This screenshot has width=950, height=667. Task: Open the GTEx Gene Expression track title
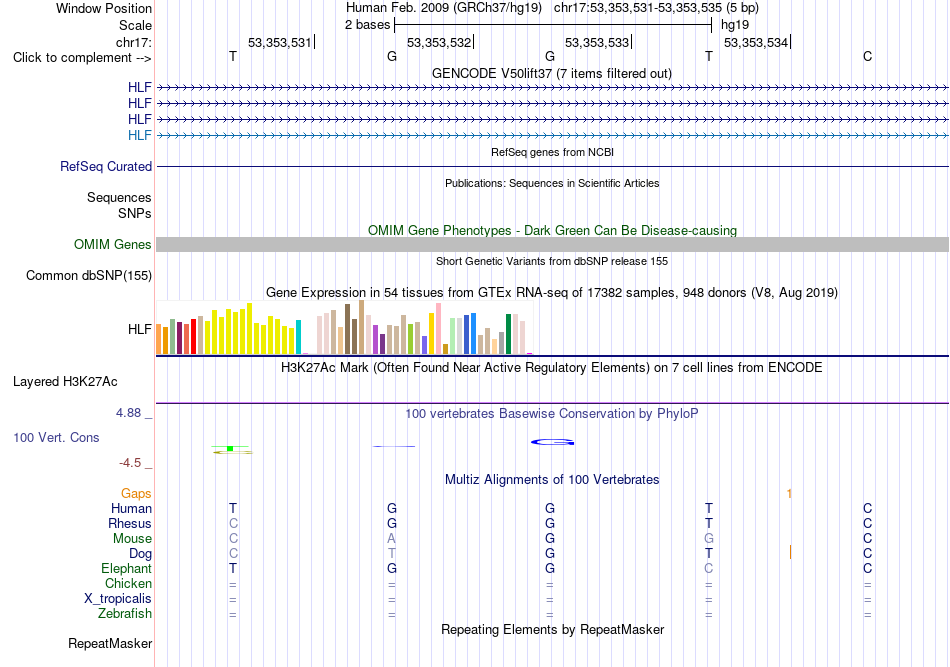tap(552, 293)
